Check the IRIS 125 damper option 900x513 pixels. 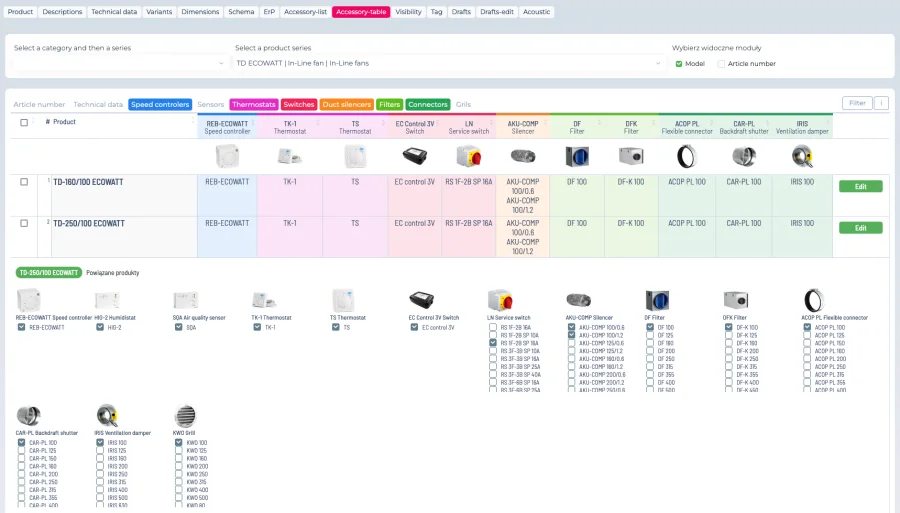pos(100,450)
